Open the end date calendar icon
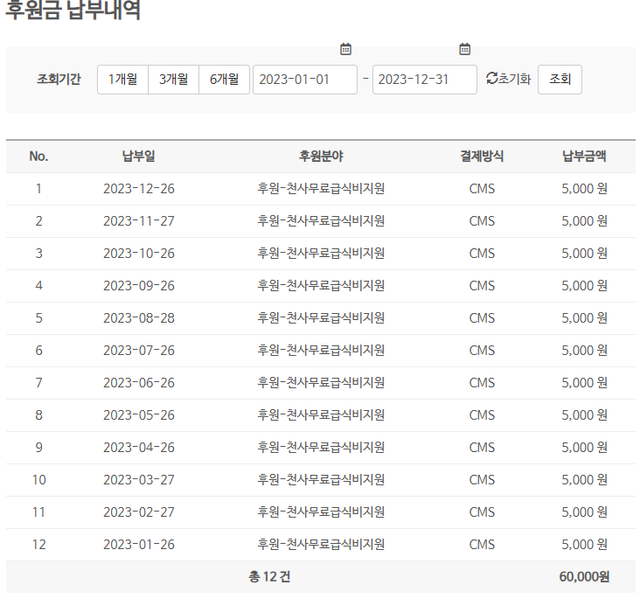The width and height of the screenshot is (640, 599). 465,48
